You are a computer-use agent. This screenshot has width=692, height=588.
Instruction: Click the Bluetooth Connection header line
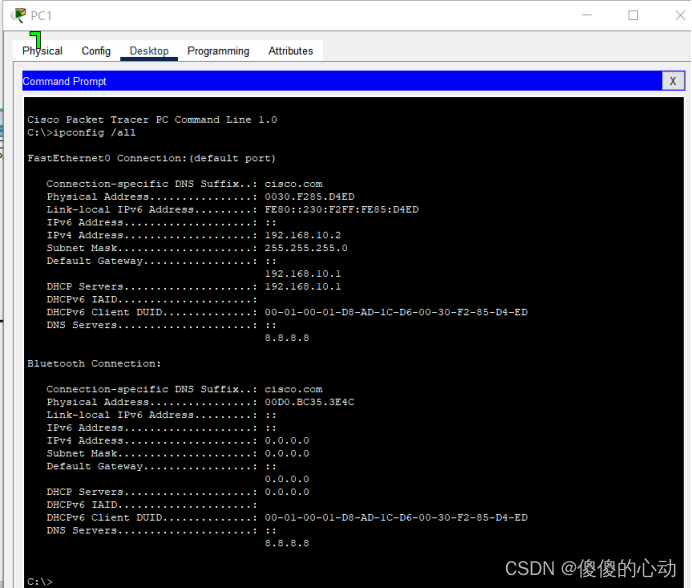(94, 364)
